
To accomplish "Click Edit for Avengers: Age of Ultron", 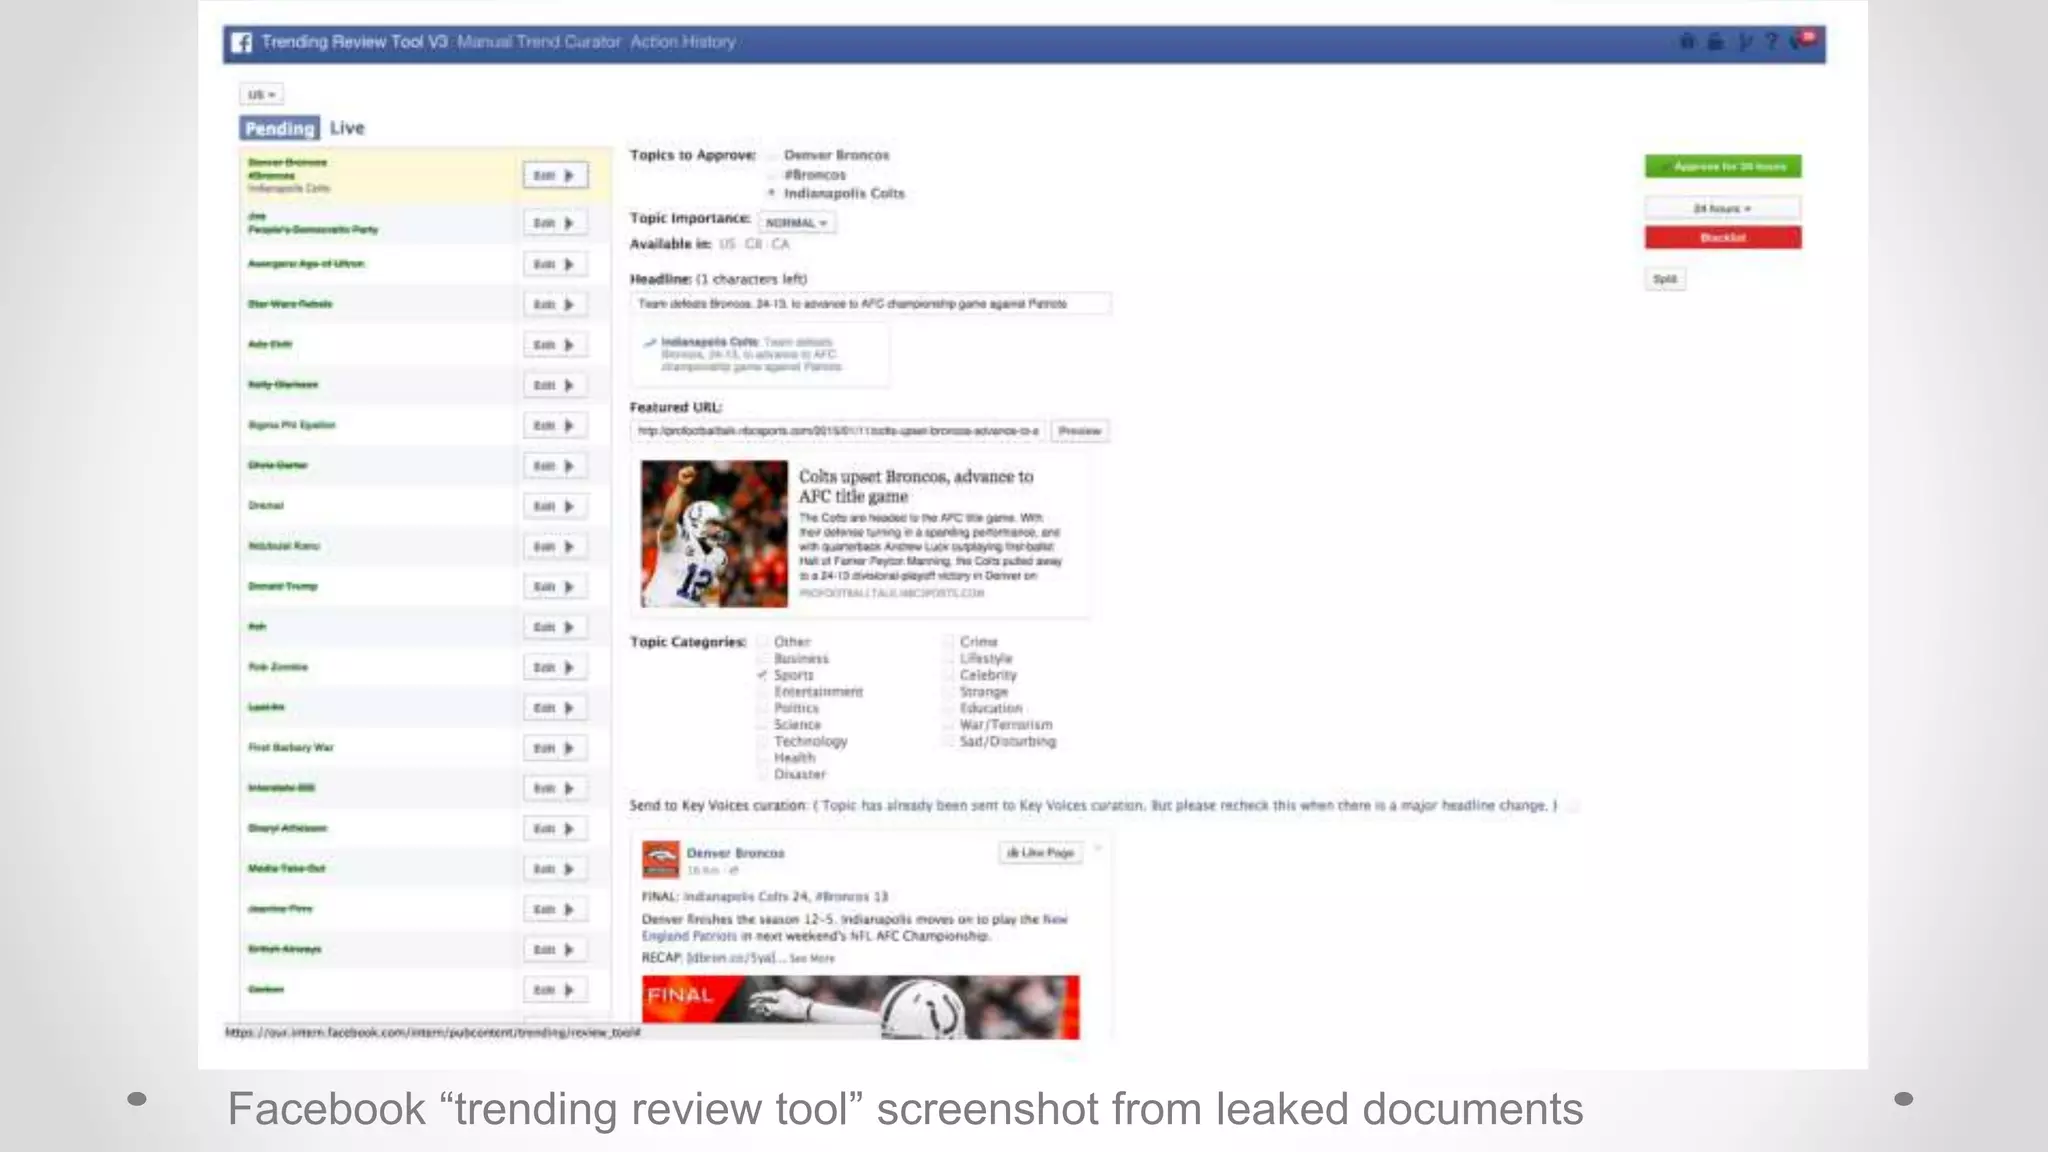I will tap(555, 264).
